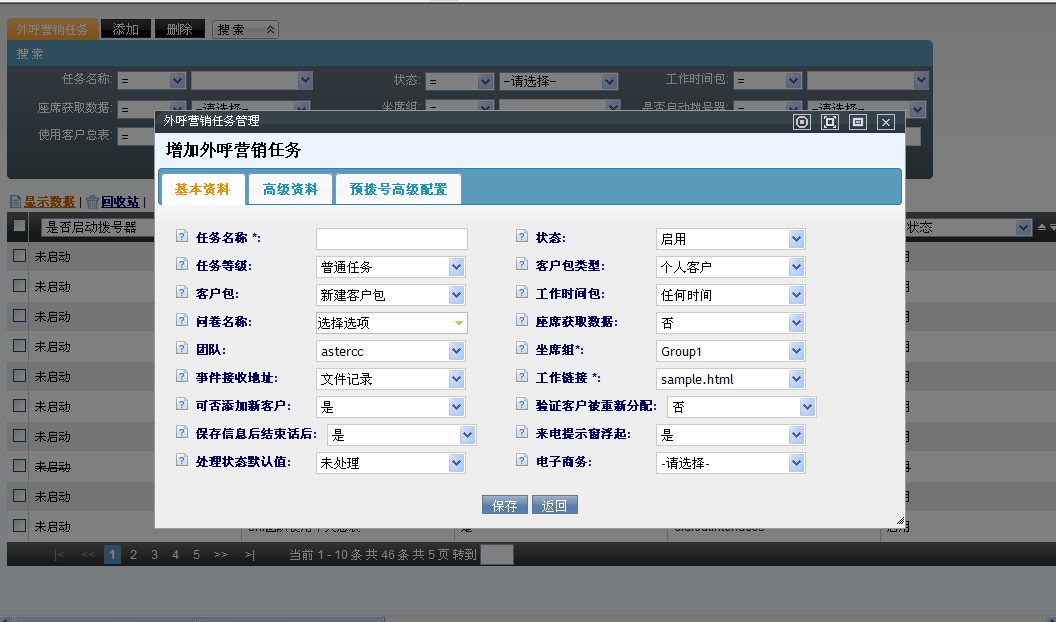Toggle the select-all checkbox in table header

click(x=19, y=226)
